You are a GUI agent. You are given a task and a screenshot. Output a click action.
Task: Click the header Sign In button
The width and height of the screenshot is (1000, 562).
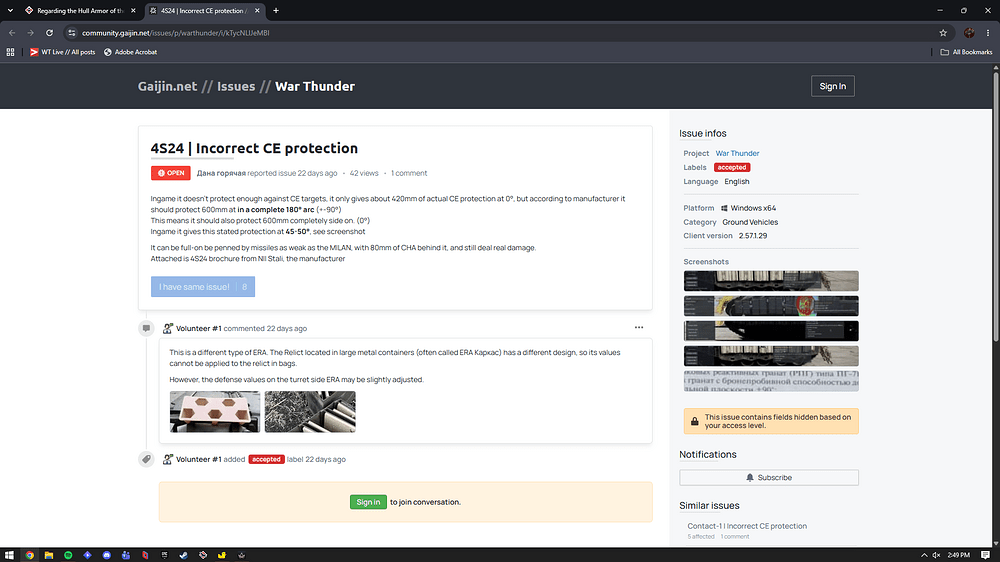[x=832, y=86]
